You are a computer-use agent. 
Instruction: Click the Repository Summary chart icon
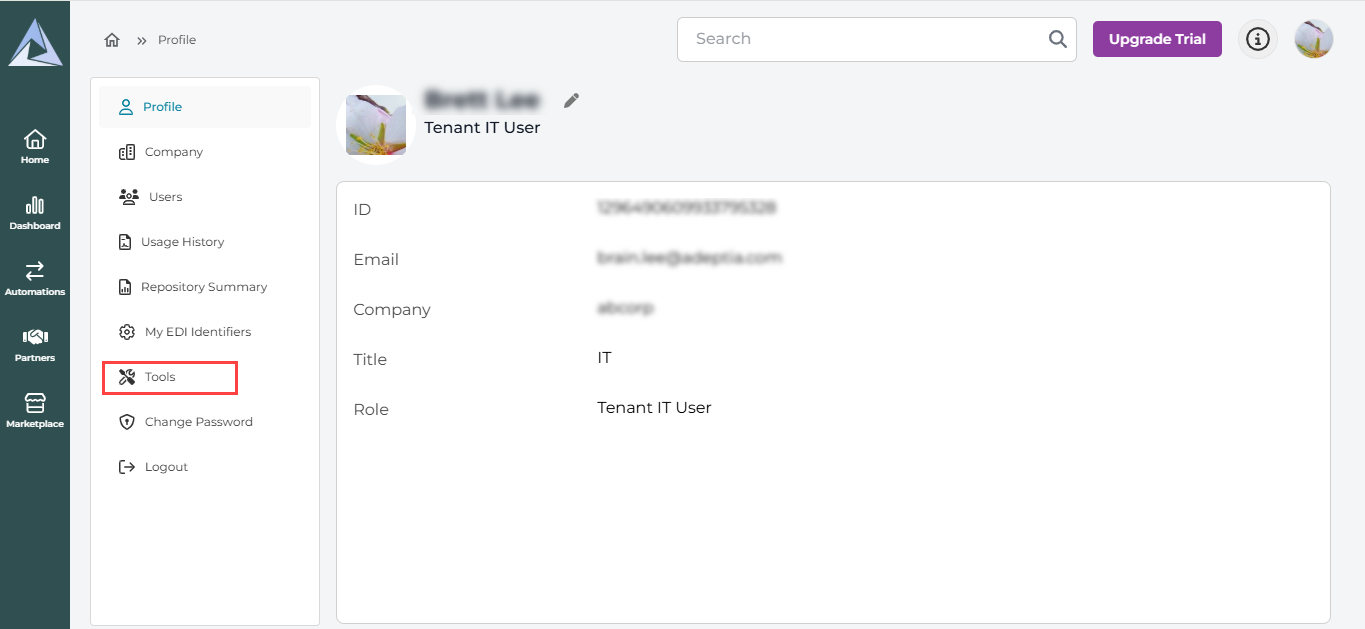(x=125, y=287)
